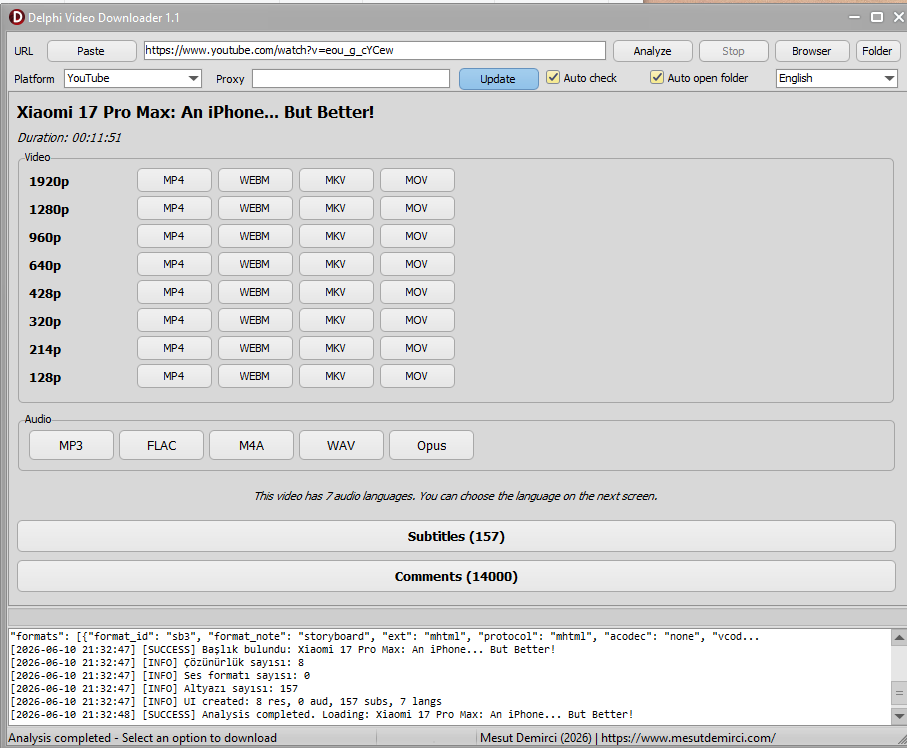Download 214p as MKV
The width and height of the screenshot is (907, 748).
point(336,348)
